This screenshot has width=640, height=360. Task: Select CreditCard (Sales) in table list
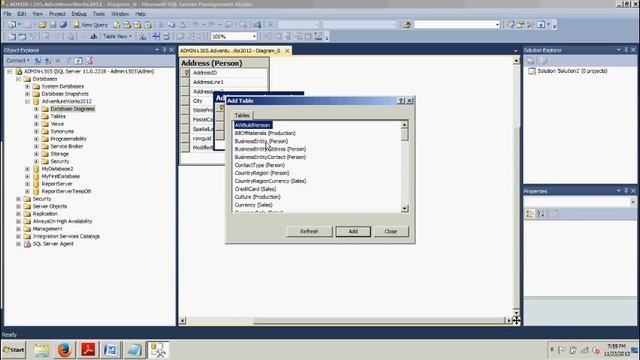[256, 189]
